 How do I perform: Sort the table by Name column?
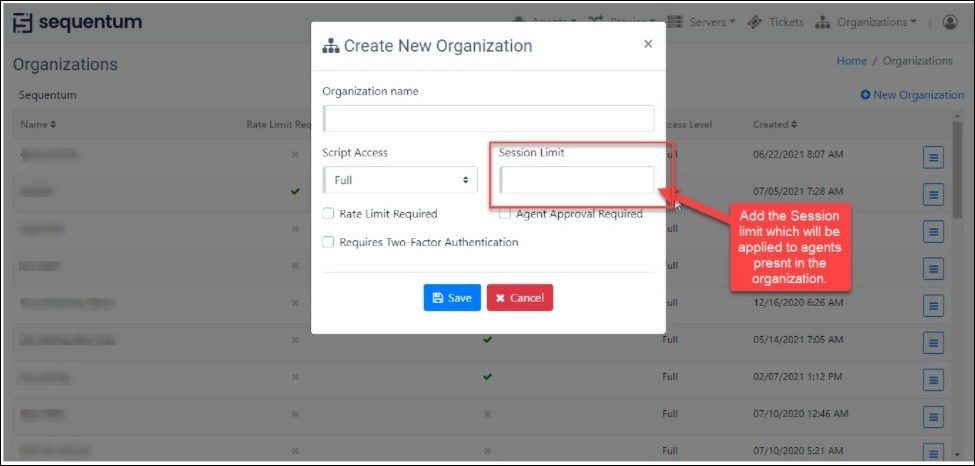(38, 125)
